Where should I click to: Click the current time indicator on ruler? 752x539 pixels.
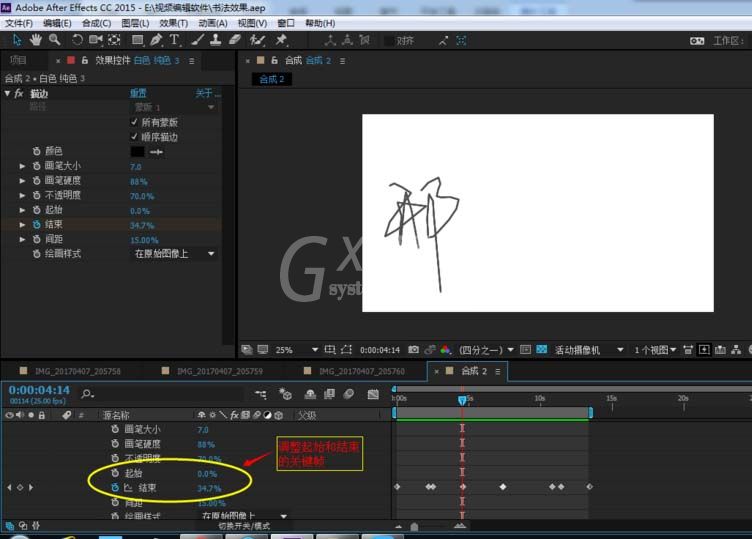click(x=462, y=400)
